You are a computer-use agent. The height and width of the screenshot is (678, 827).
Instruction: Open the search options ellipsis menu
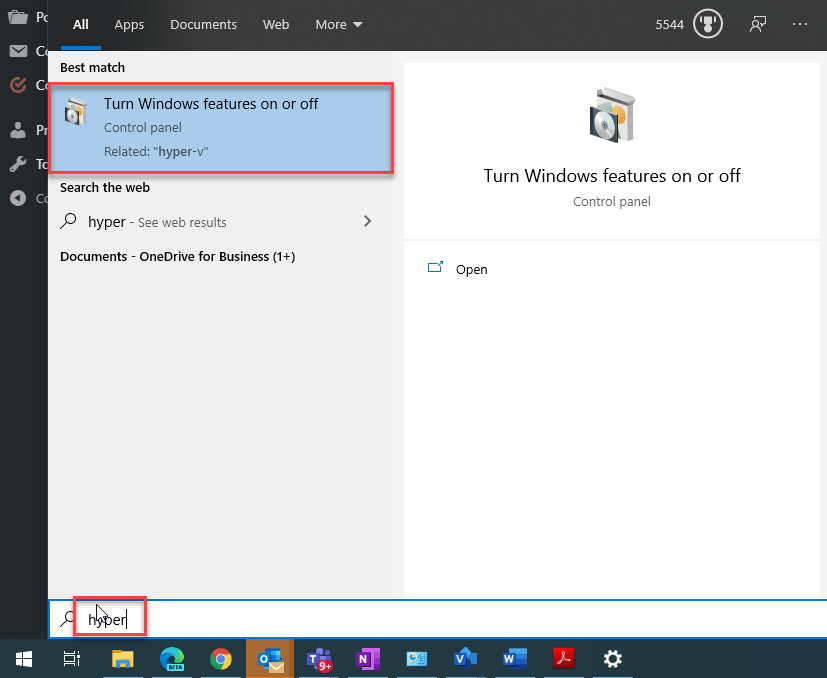click(x=800, y=24)
